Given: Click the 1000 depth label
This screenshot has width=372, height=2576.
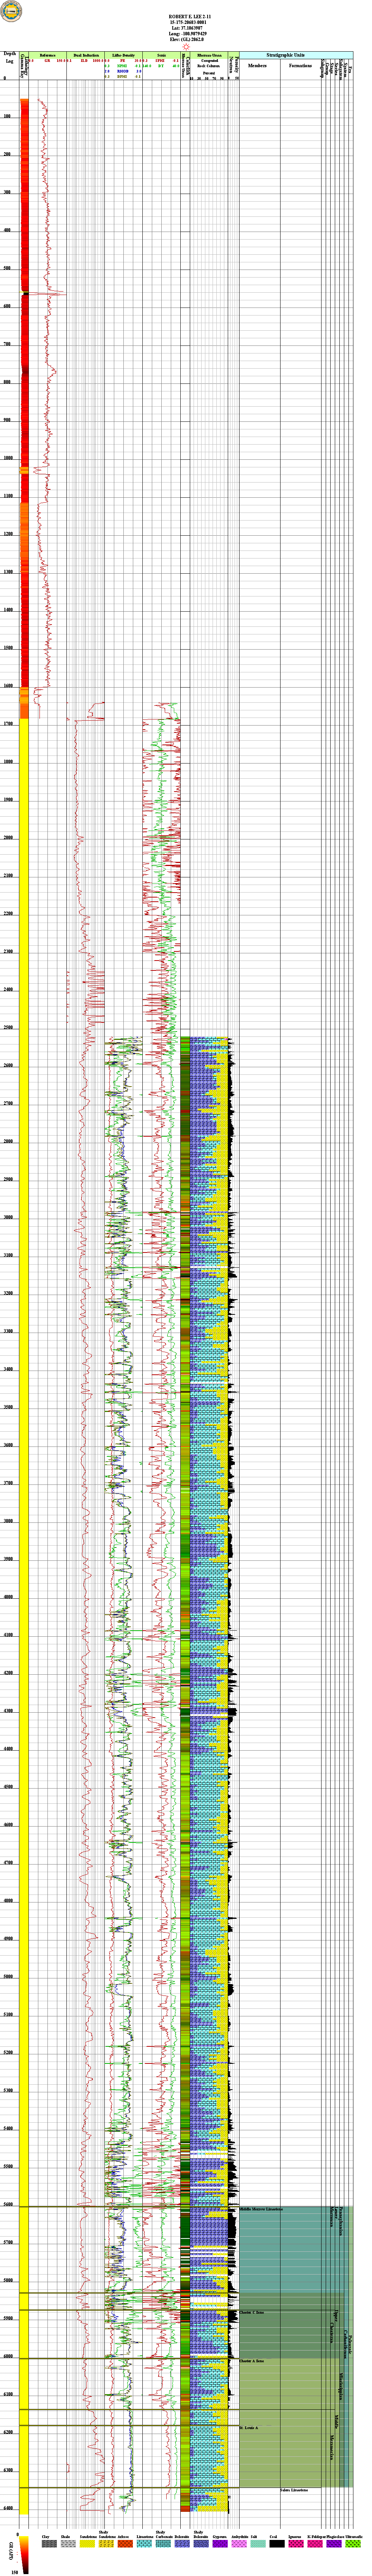Looking at the screenshot, I should [x=8, y=458].
